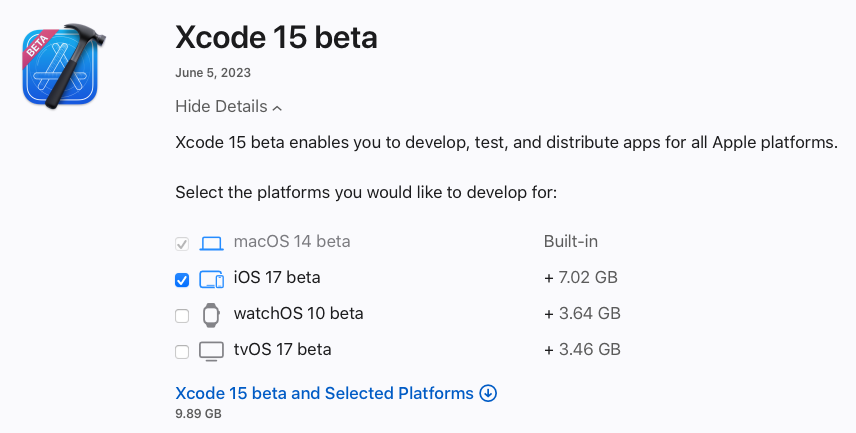Select the tvOS 17 beta label
Image resolution: width=856 pixels, height=433 pixels.
[x=282, y=350]
